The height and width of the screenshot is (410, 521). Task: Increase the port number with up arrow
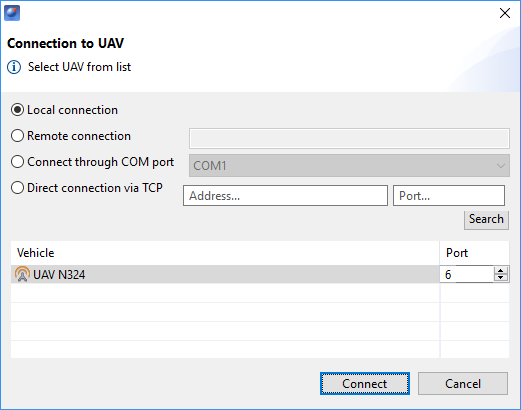(501, 271)
